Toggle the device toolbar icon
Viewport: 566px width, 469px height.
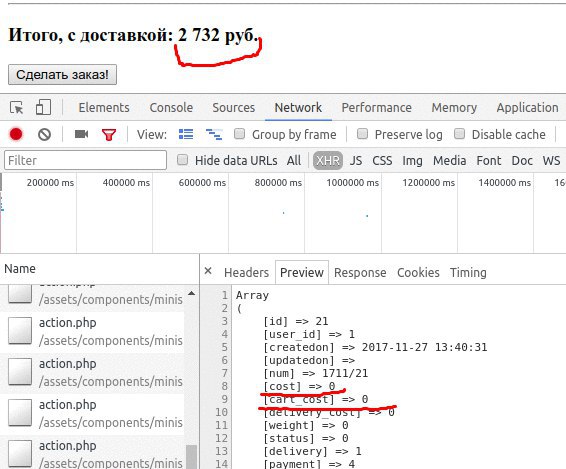(43, 108)
